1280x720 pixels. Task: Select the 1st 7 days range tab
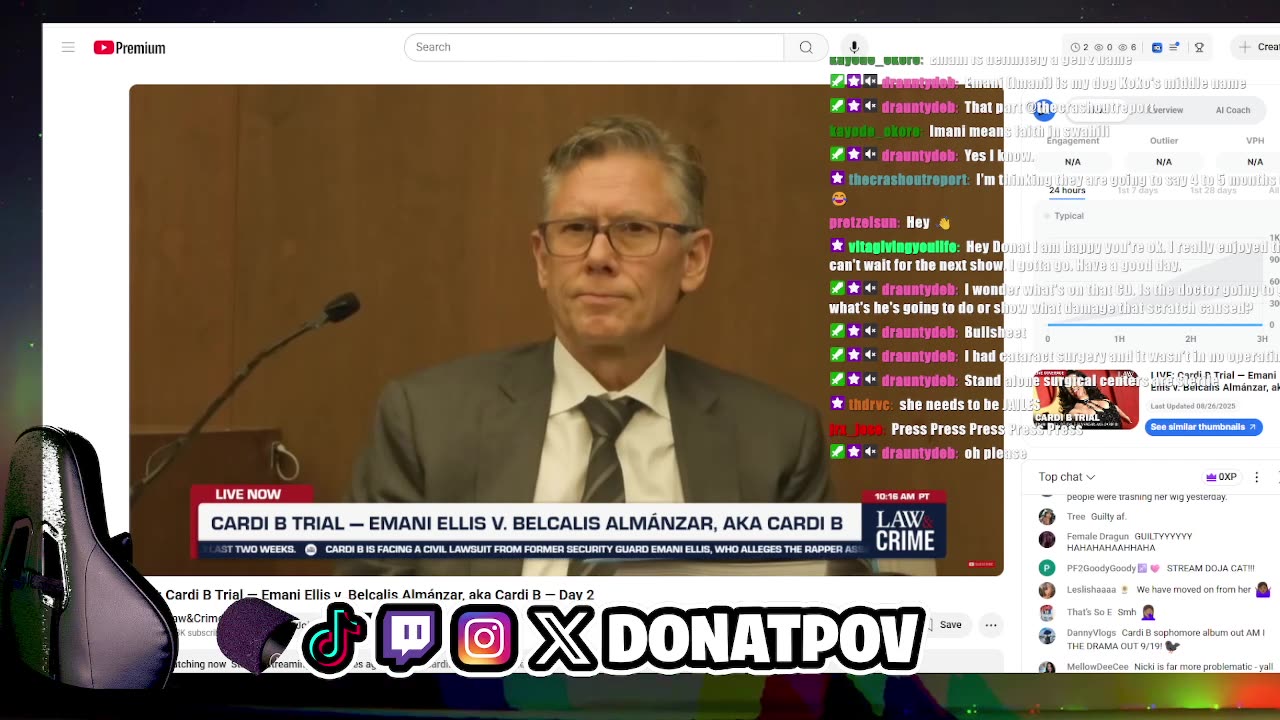[x=1137, y=190]
